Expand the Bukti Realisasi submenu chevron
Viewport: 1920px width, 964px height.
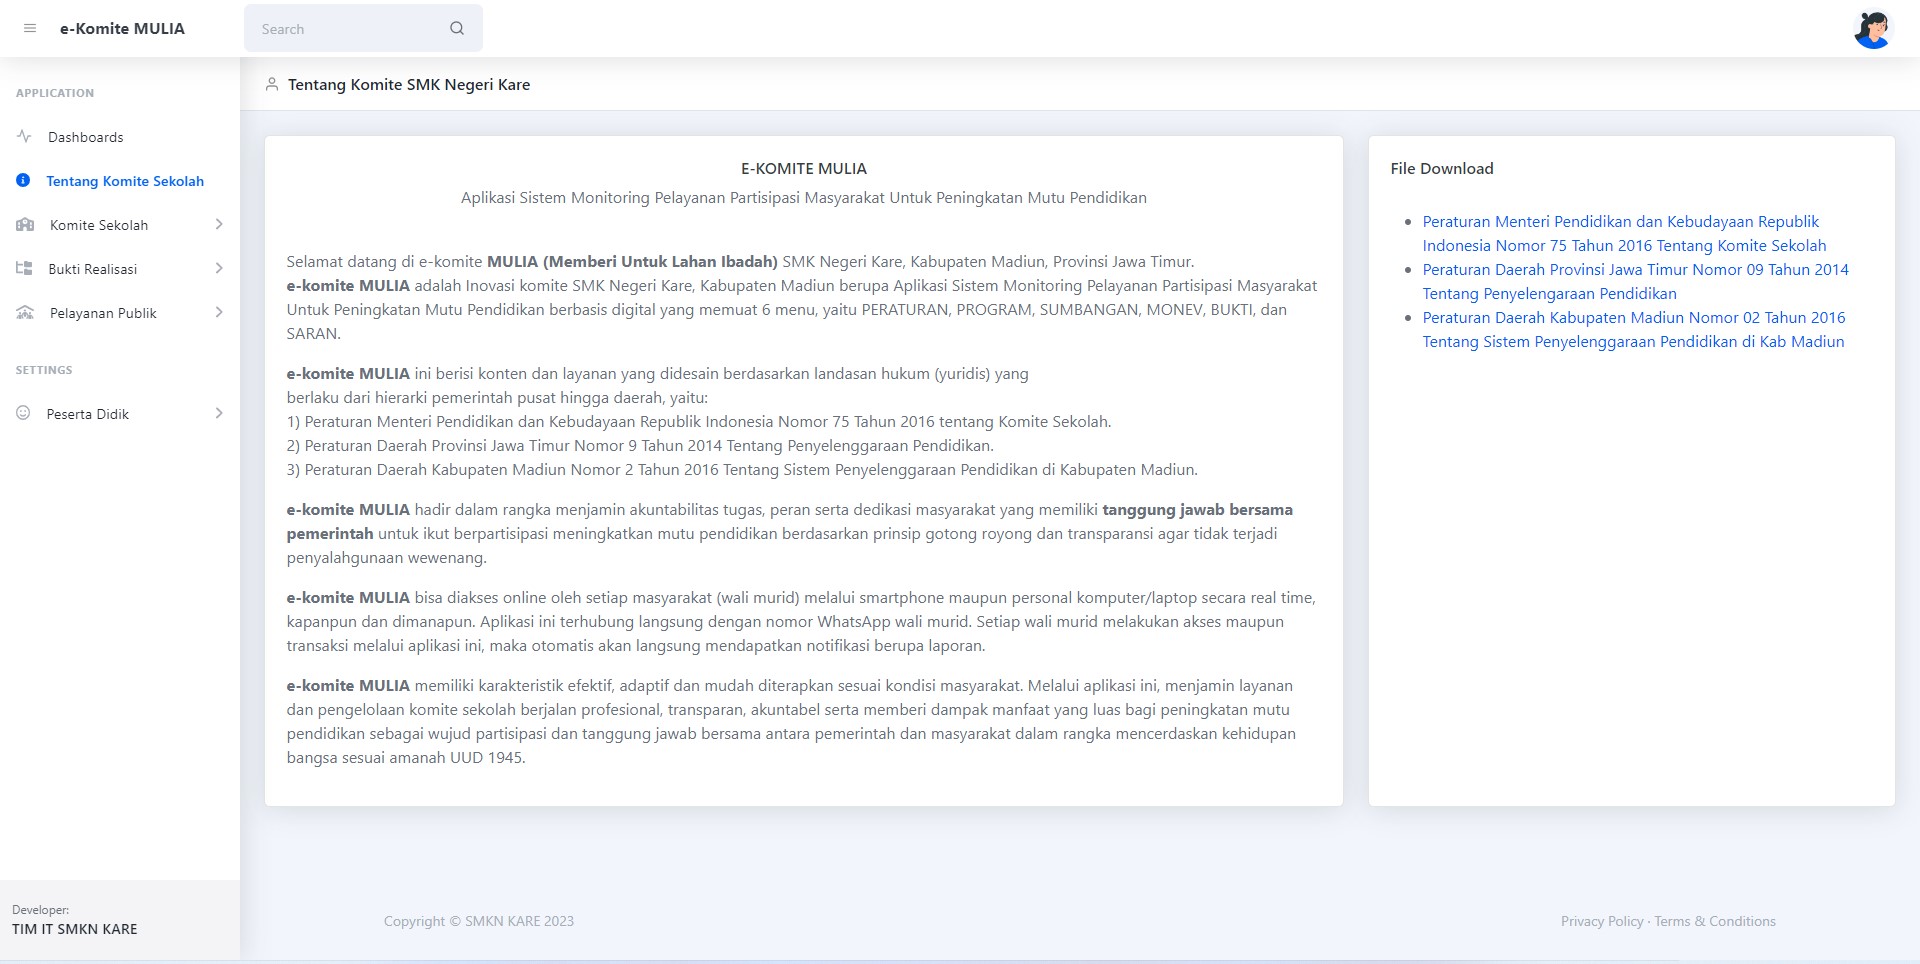[219, 268]
